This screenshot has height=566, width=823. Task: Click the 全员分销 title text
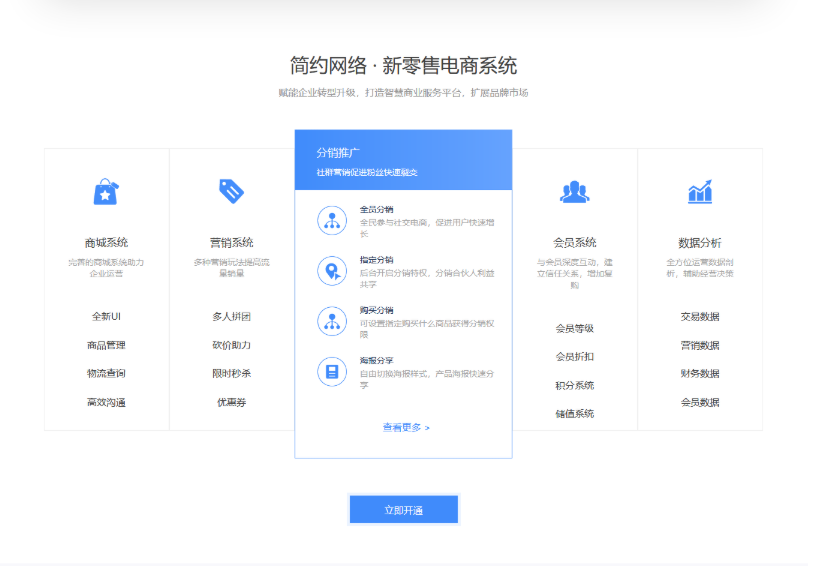coord(376,209)
